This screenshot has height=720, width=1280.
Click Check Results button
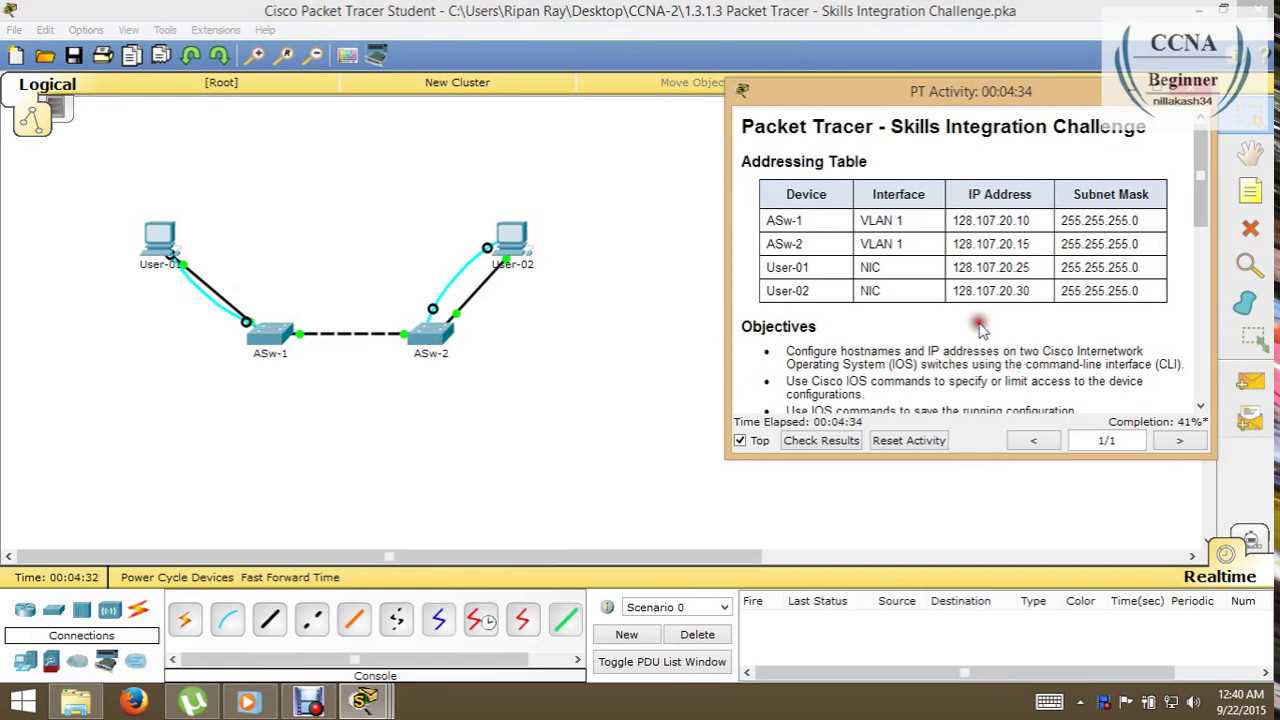click(821, 441)
